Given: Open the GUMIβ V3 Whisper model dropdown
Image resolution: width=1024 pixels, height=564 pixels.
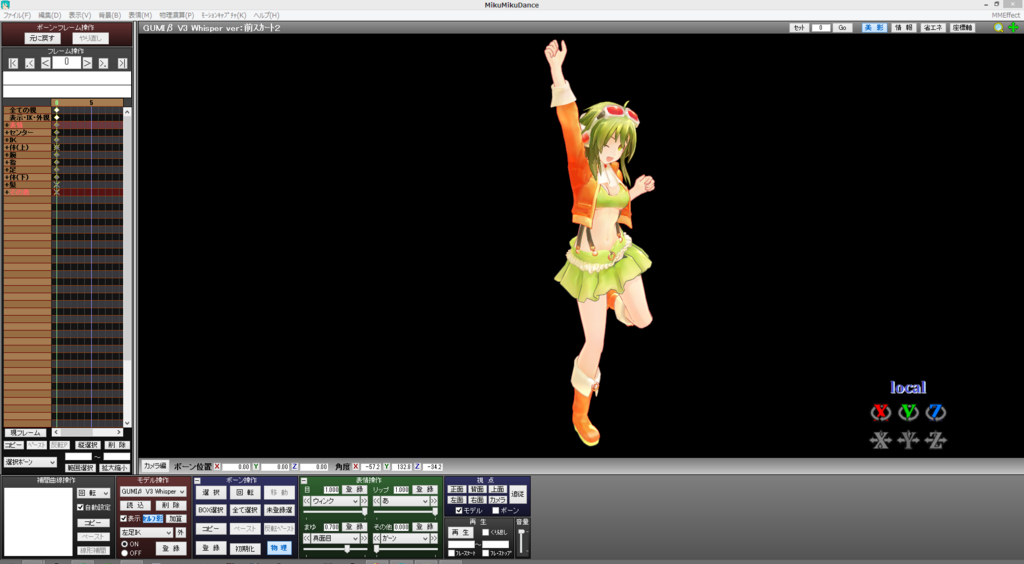Looking at the screenshot, I should 153,492.
